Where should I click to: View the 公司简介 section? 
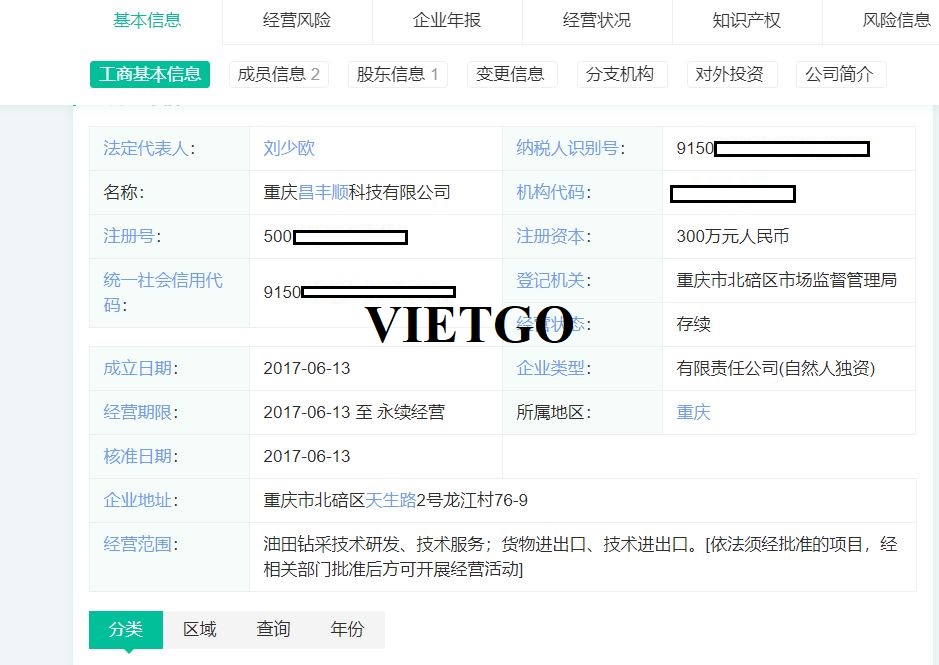click(x=841, y=74)
